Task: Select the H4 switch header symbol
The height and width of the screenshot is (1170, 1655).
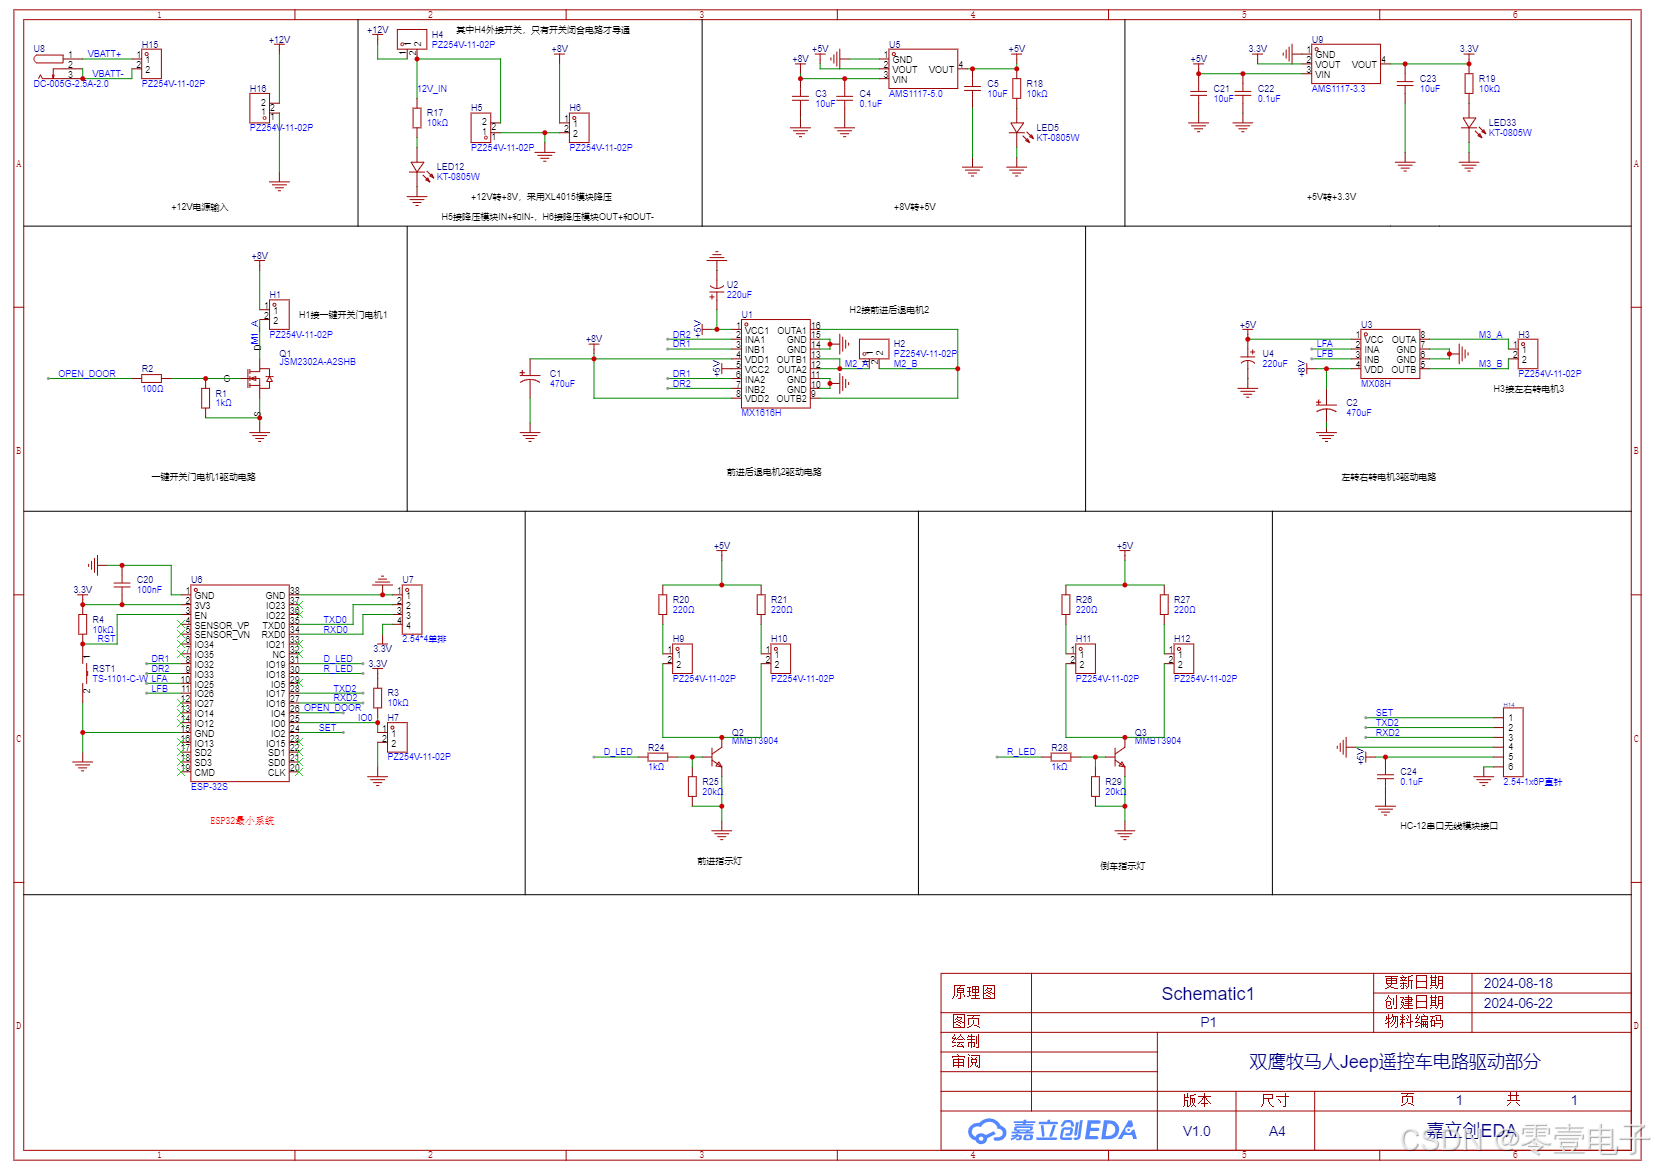Action: point(413,40)
